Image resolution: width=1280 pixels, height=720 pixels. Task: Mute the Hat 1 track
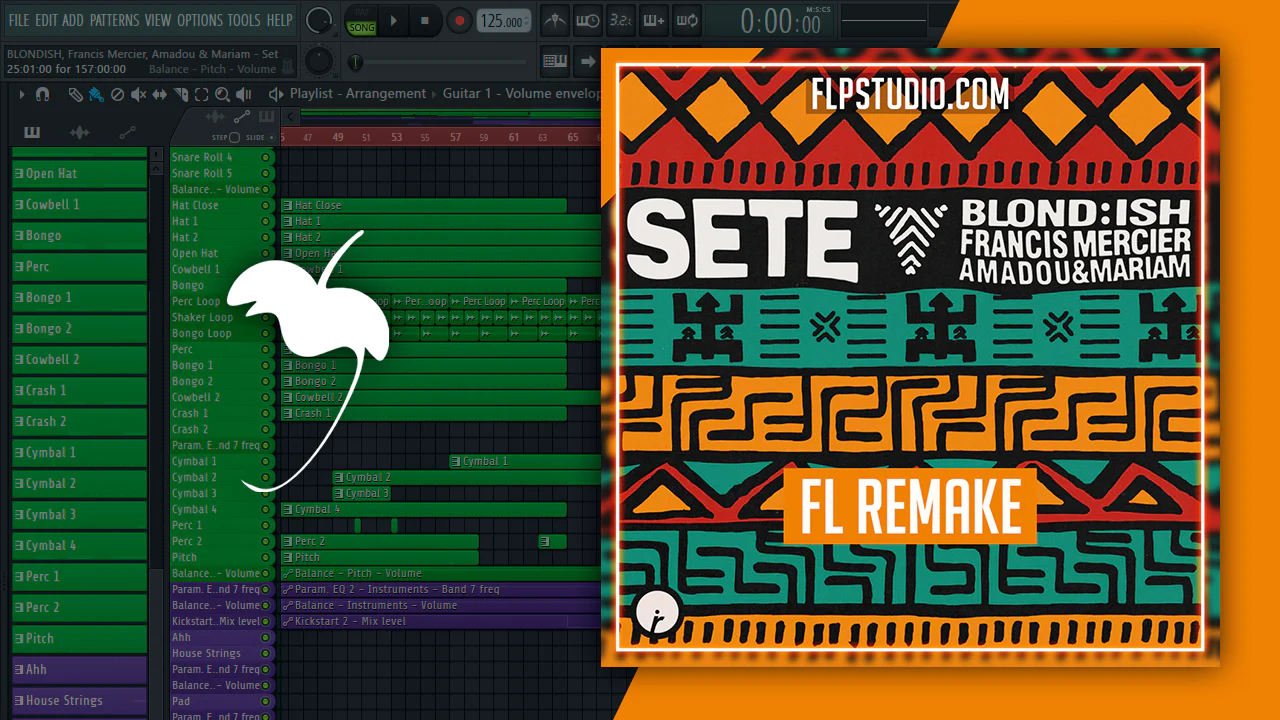[265, 221]
